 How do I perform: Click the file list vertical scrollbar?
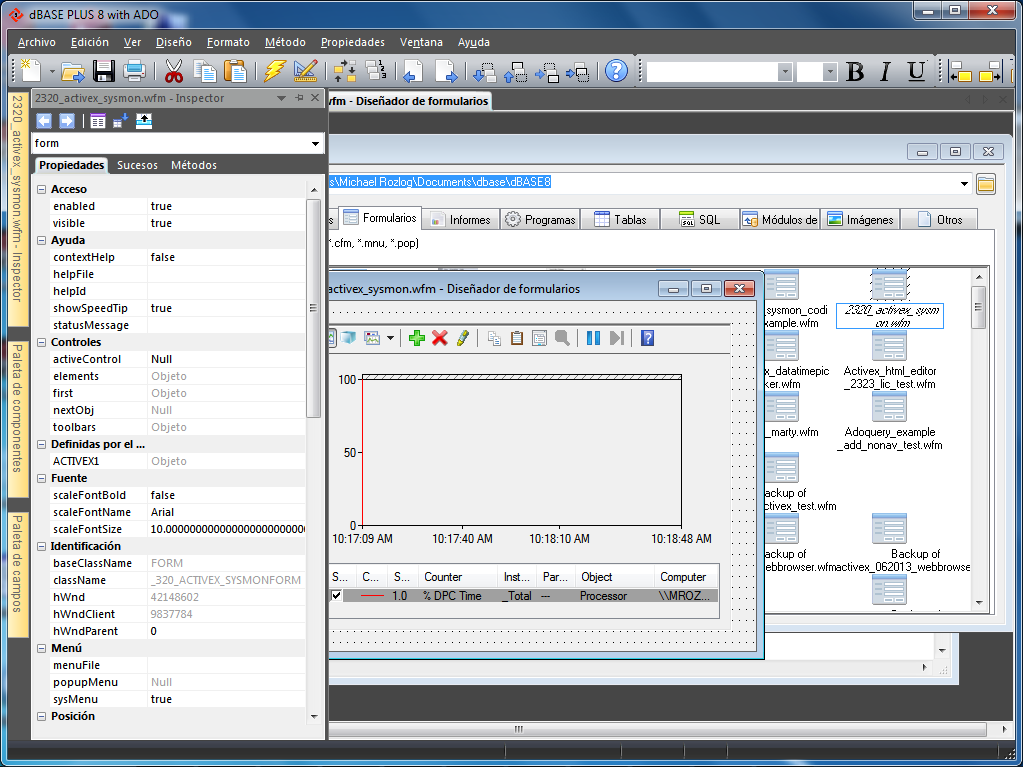978,440
